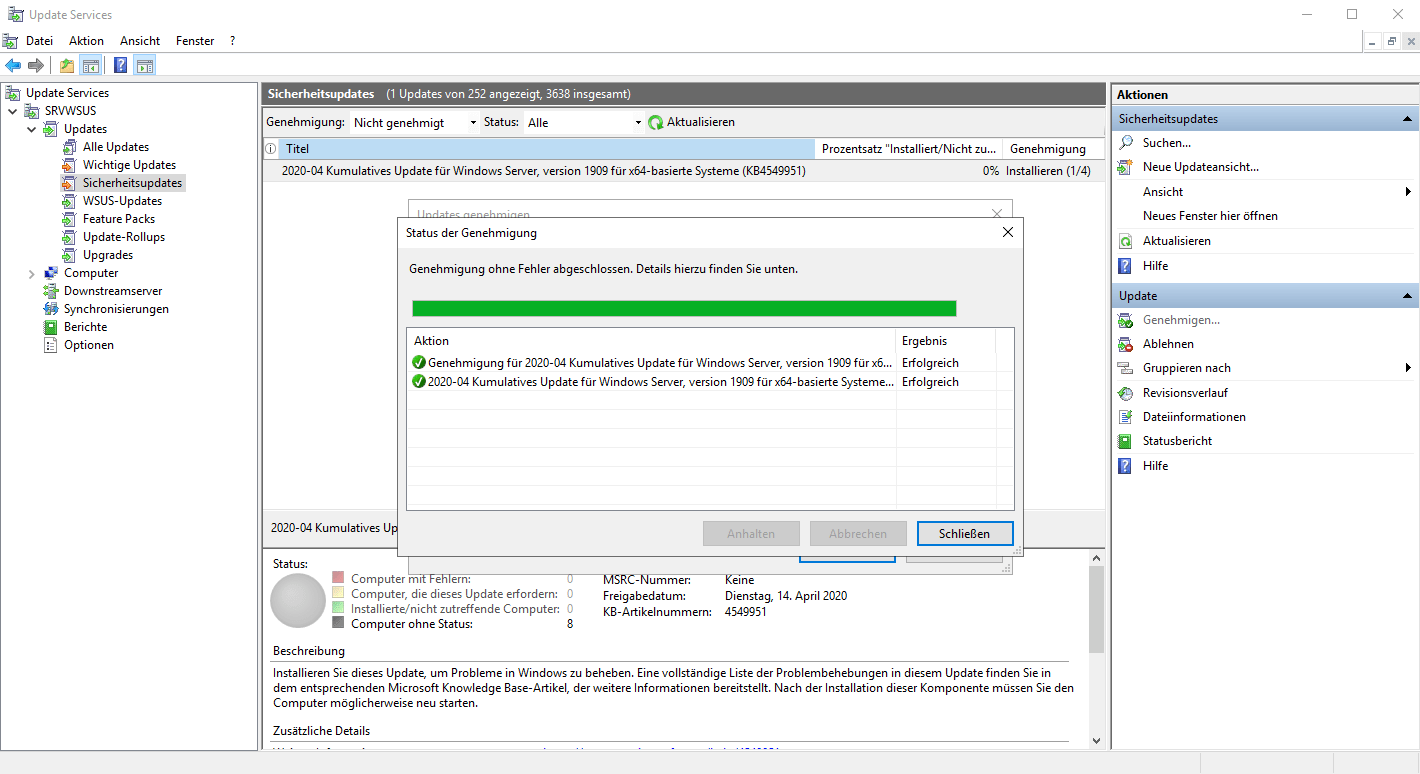Collapse the Sicherheitsupdates actions section
1420x774 pixels.
(x=1408, y=119)
